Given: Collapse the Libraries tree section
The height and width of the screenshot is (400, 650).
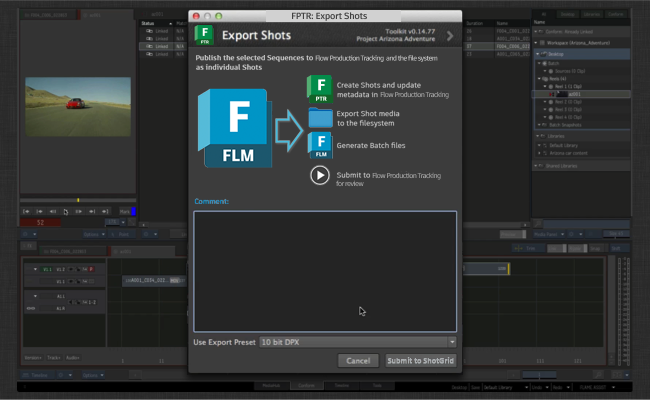Looking at the screenshot, I should pyautogui.click(x=537, y=136).
